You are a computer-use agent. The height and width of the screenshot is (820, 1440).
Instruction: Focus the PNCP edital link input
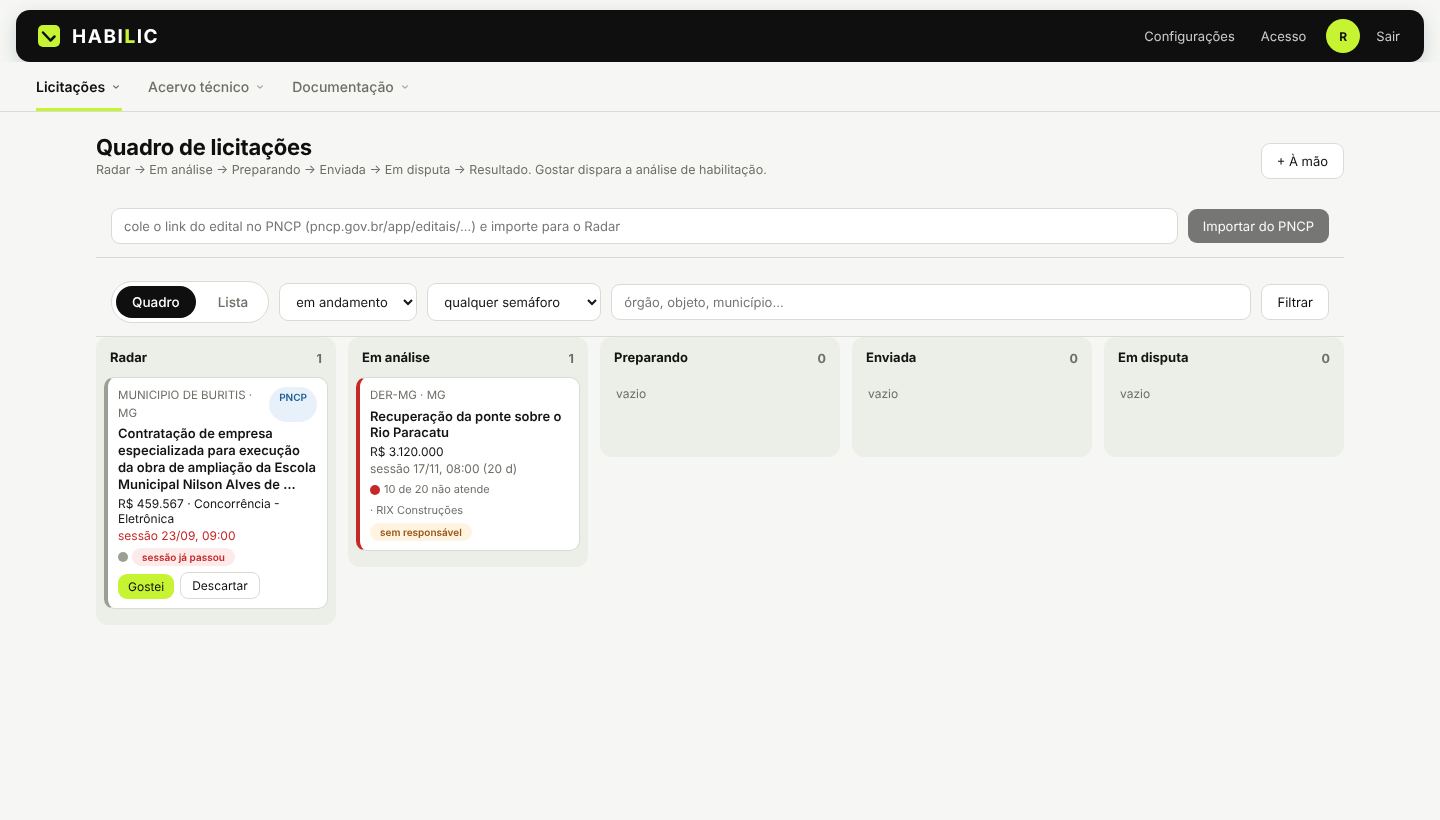point(644,226)
